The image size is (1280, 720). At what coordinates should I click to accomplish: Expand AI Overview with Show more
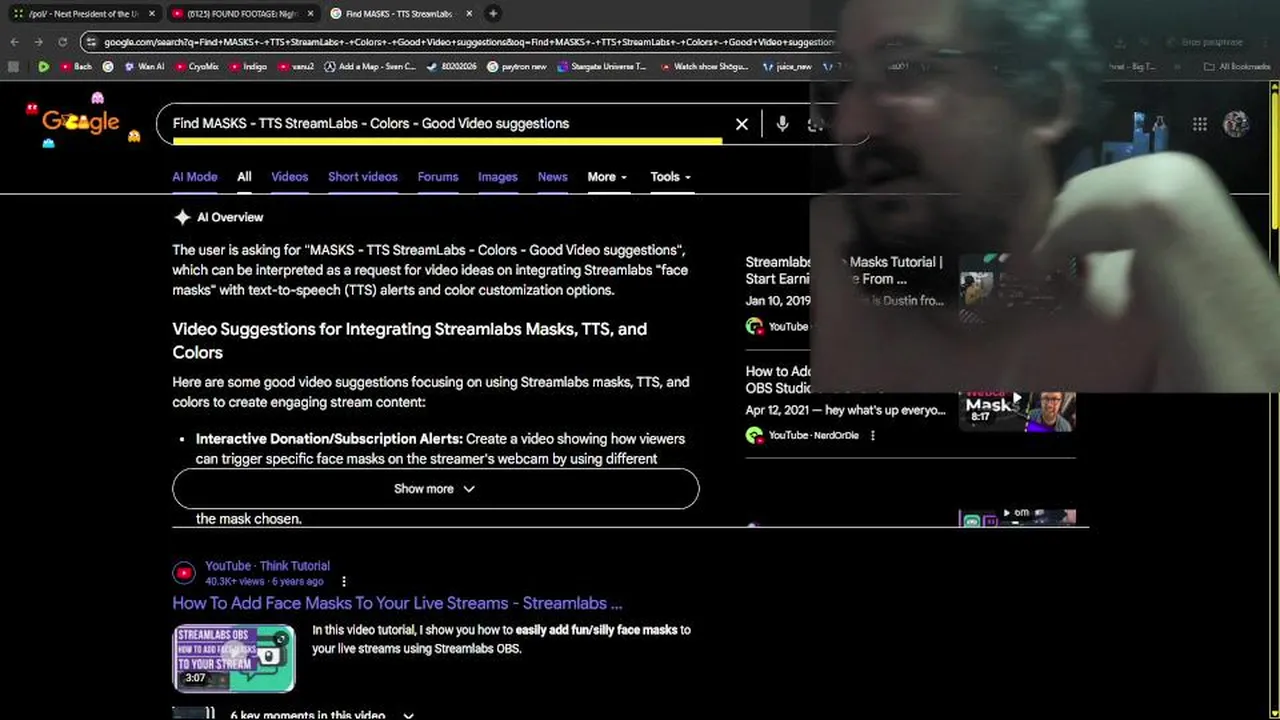(x=435, y=489)
